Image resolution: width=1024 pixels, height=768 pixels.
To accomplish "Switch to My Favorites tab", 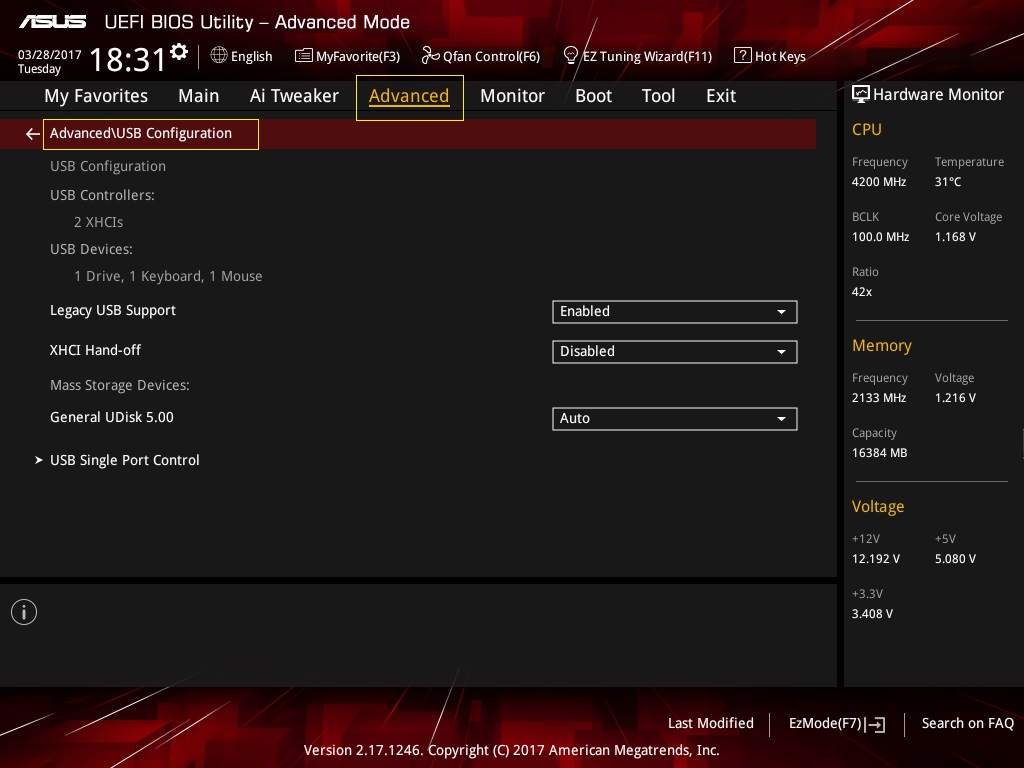I will (x=96, y=96).
